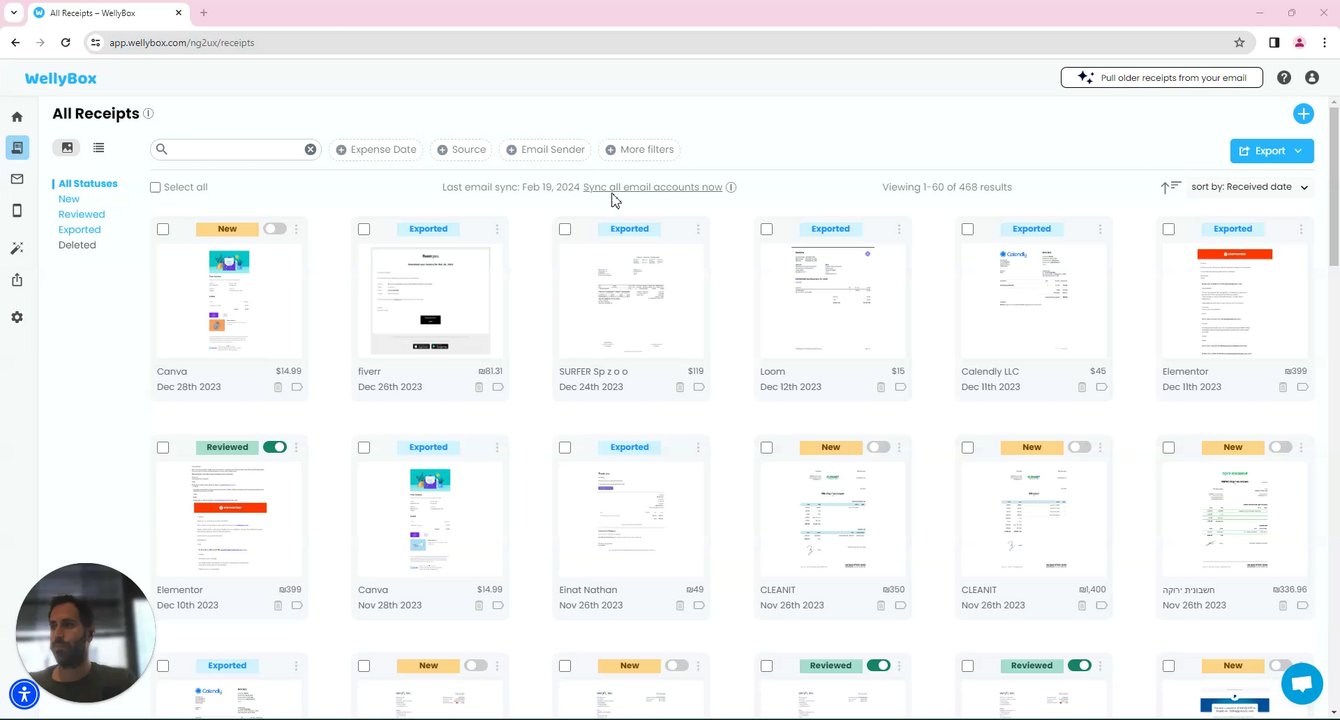Filter by Exported status
1340x720 pixels.
point(79,230)
